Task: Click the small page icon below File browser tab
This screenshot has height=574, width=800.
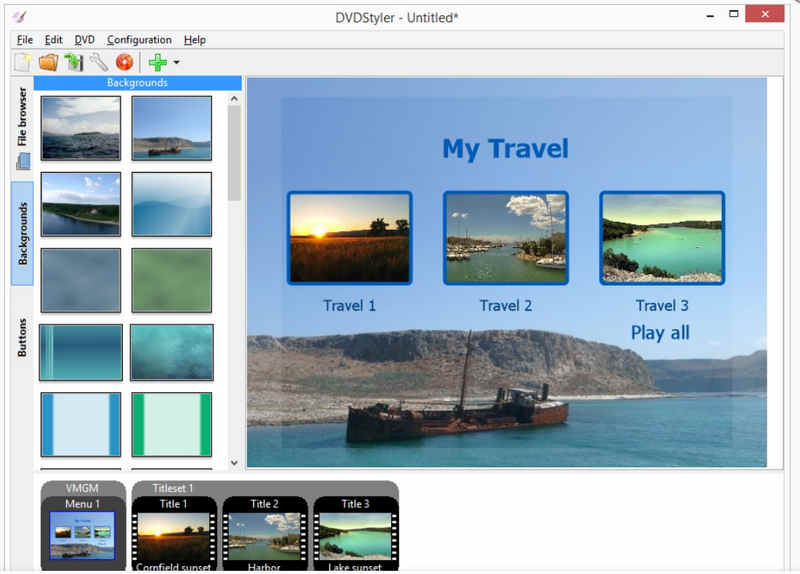Action: pos(23,162)
